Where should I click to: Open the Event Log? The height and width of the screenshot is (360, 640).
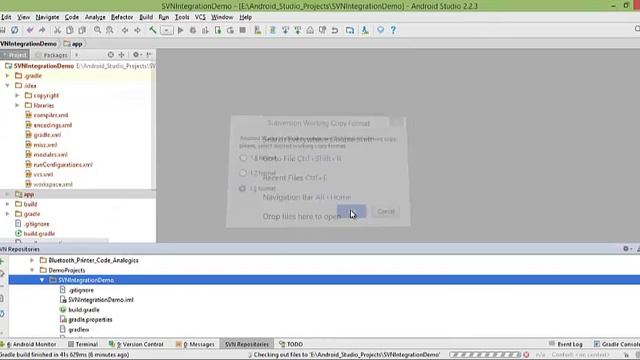click(566, 344)
